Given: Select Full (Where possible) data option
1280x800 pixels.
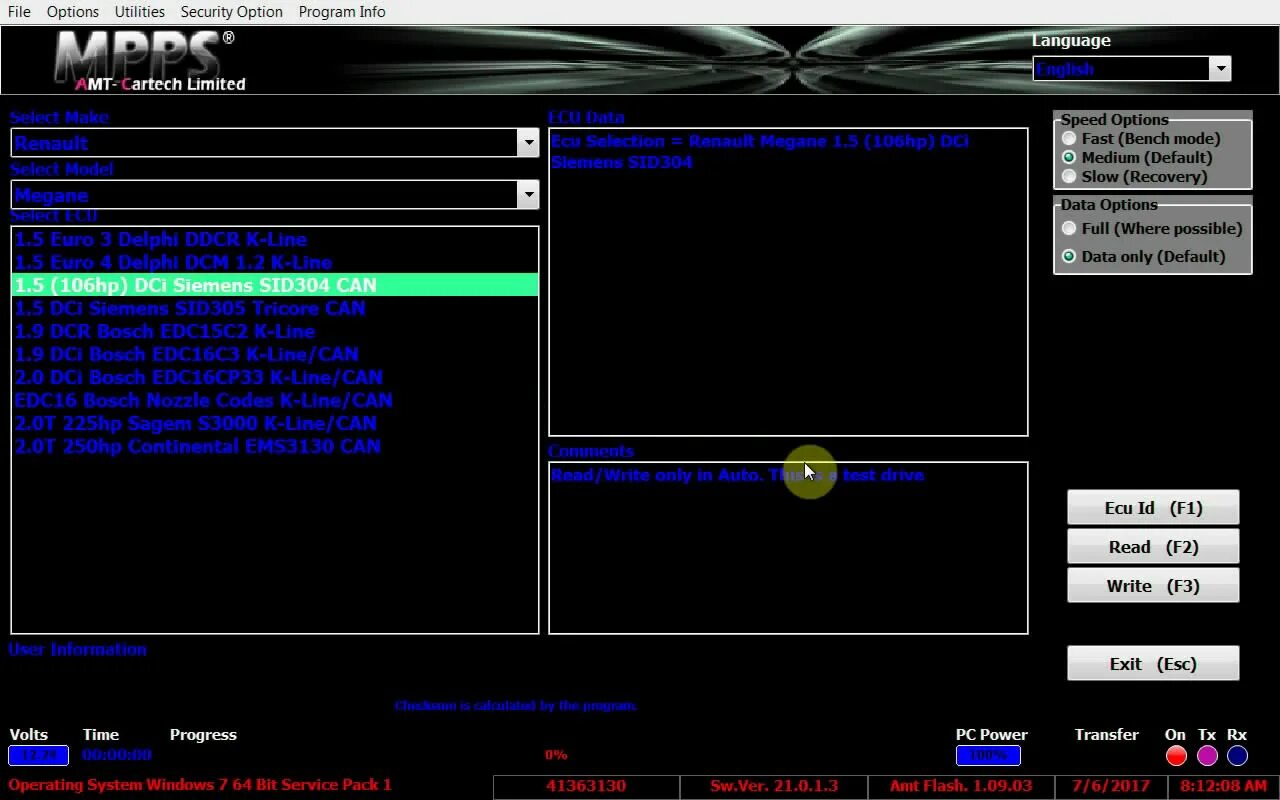Looking at the screenshot, I should (1069, 228).
